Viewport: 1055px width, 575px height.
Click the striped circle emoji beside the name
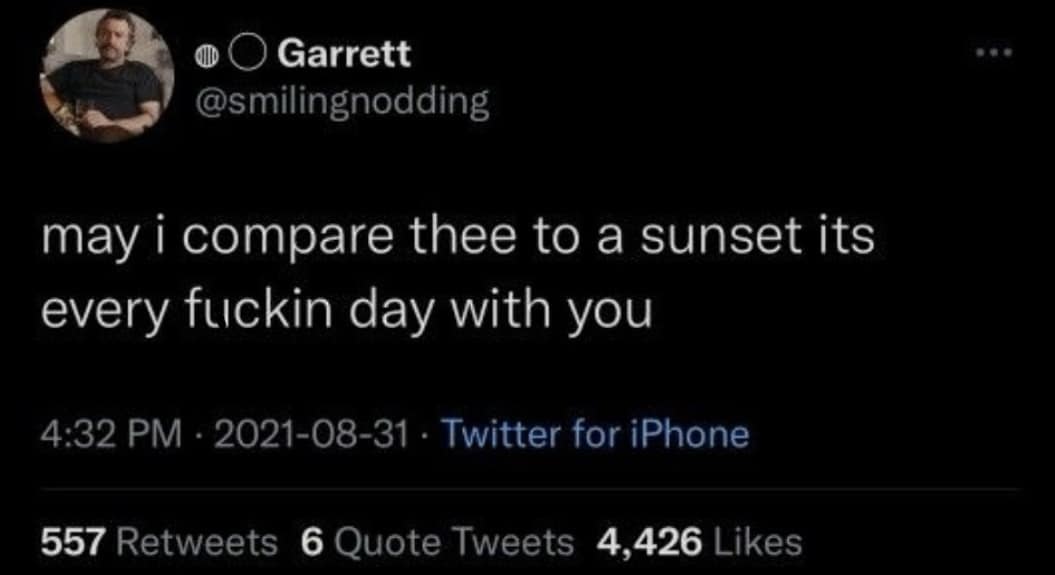tap(206, 57)
